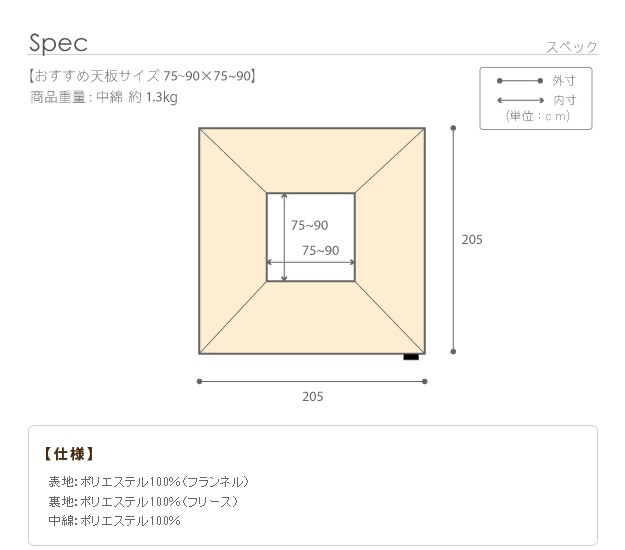The image size is (625, 550).
Task: Click the vertical 205 dimension line
Action: (x=454, y=240)
